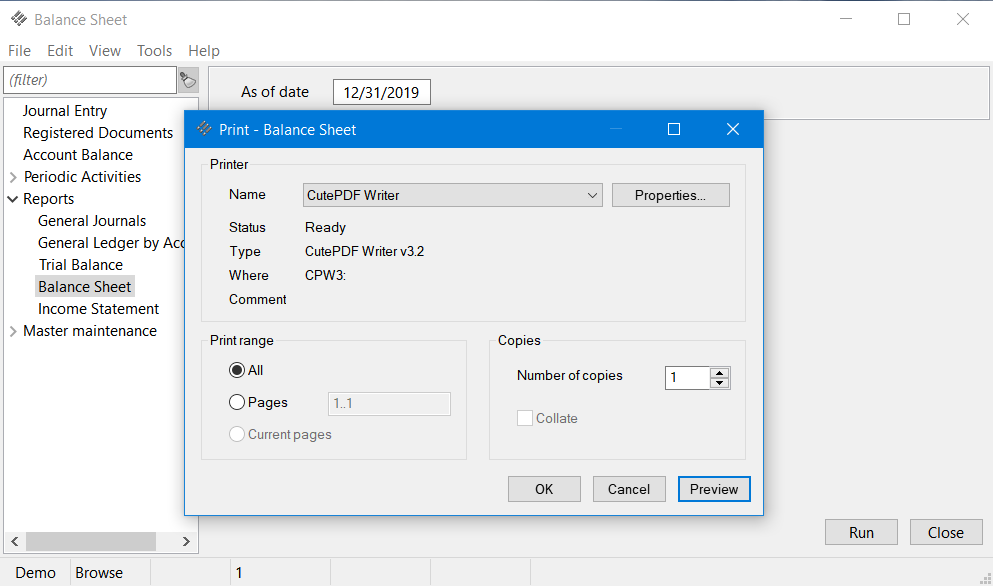Maximize the Print - Balance Sheet dialog
This screenshot has width=993, height=586.
coord(674,129)
